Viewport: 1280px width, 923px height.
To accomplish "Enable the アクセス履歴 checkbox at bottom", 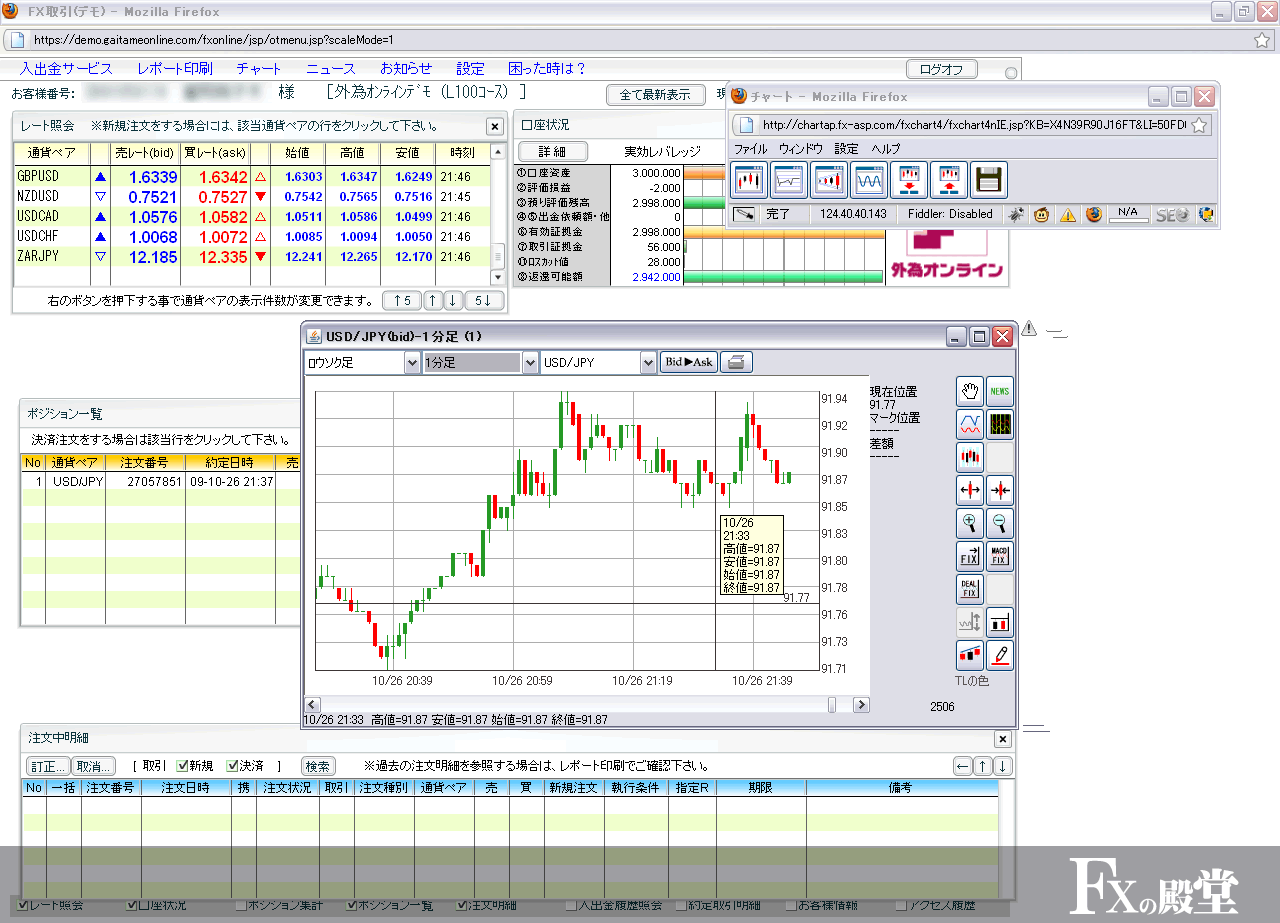I will click(x=902, y=906).
